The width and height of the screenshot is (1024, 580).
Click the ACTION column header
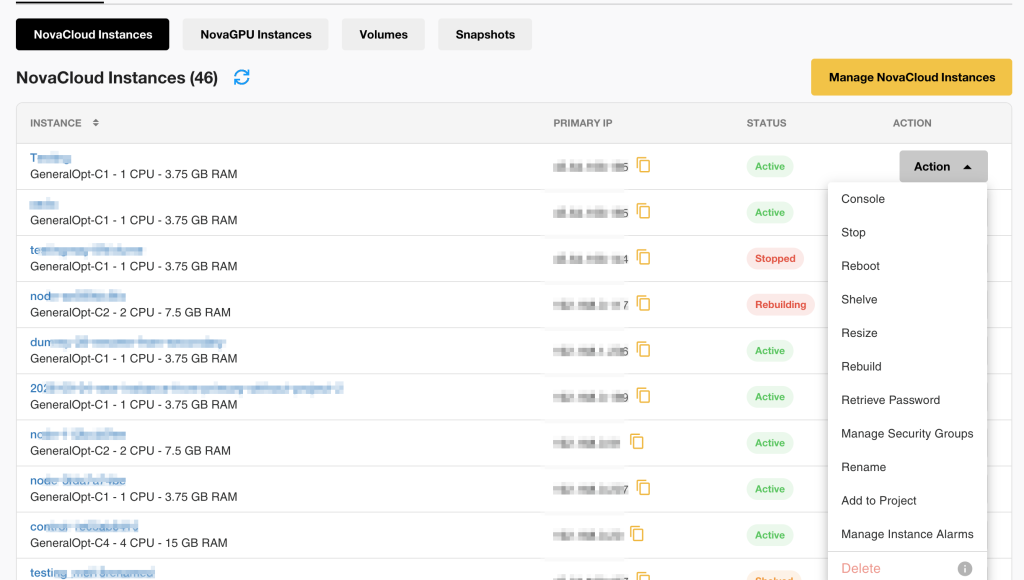pos(912,123)
